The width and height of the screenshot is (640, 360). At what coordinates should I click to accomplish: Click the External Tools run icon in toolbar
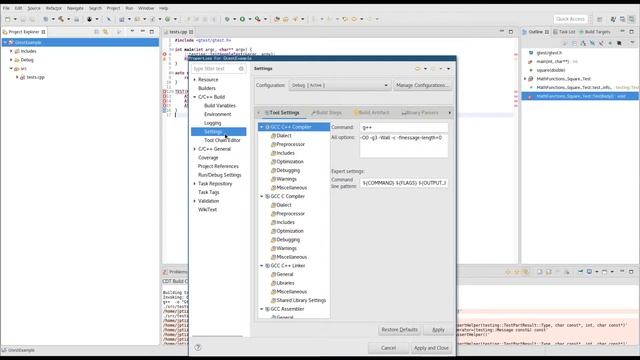[x=258, y=19]
